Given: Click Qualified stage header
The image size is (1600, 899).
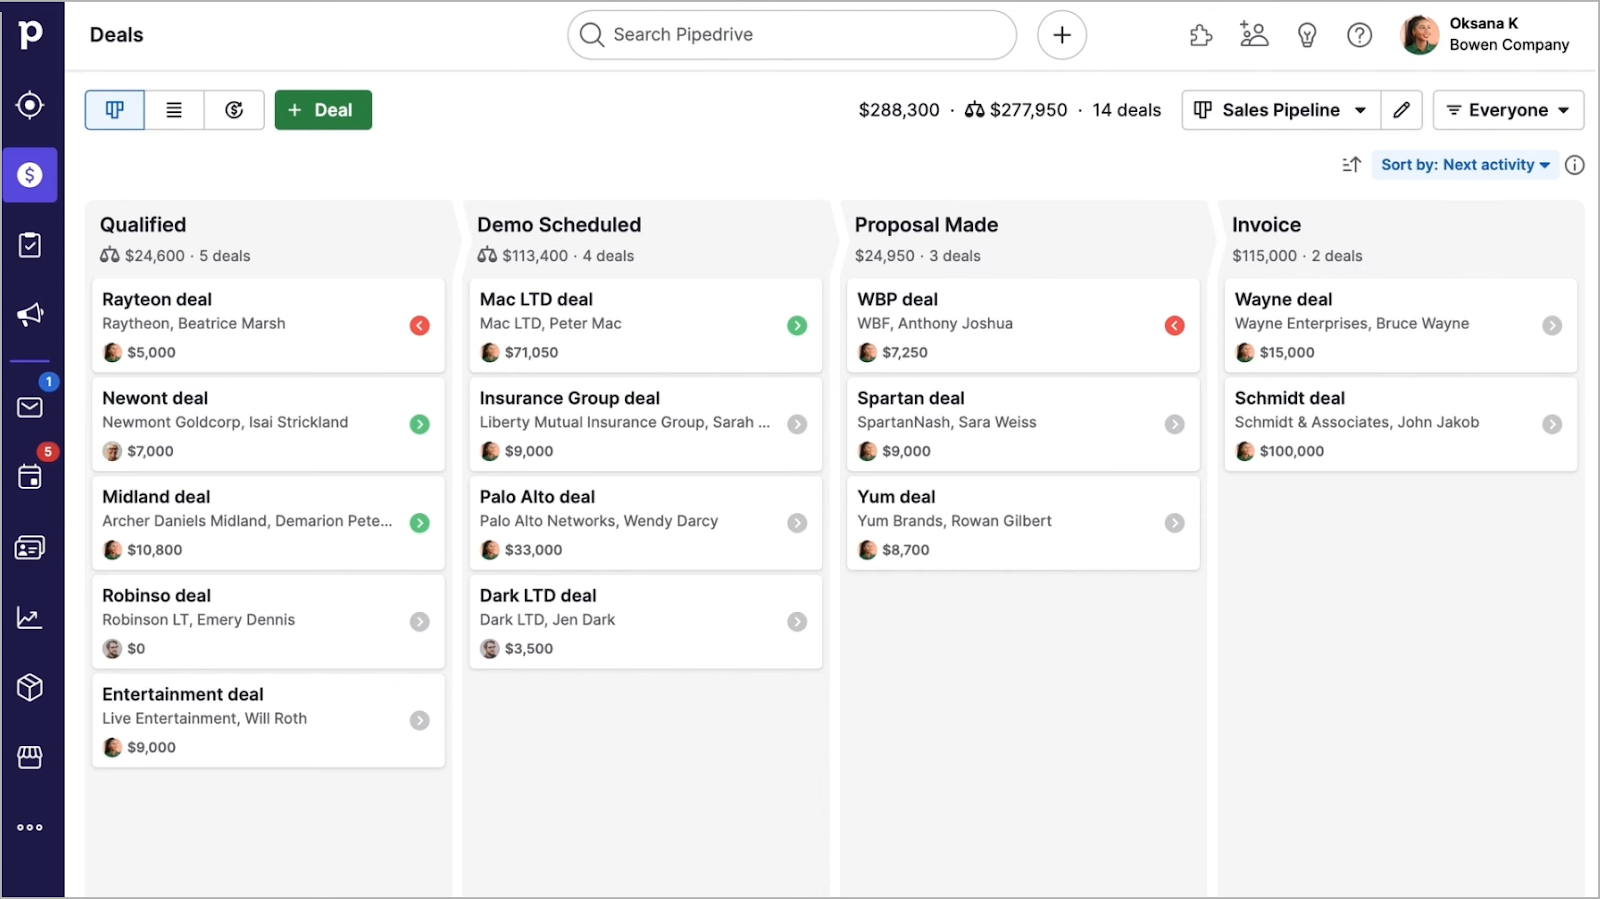Looking at the screenshot, I should coord(143,225).
